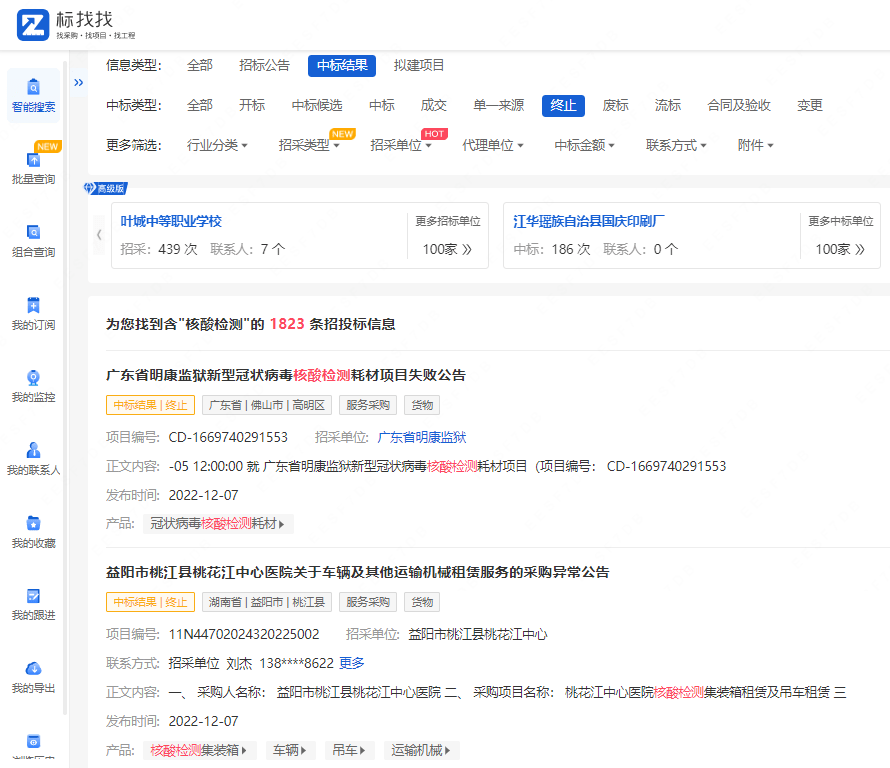
Task: View more 招标单位 100家
Action: click(447, 249)
